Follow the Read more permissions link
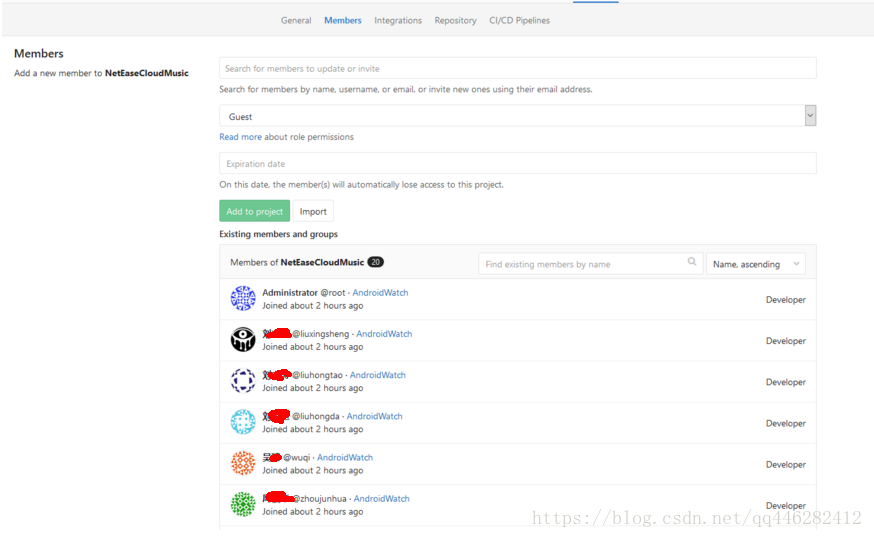Screen dimensions: 874x538 pos(240,137)
